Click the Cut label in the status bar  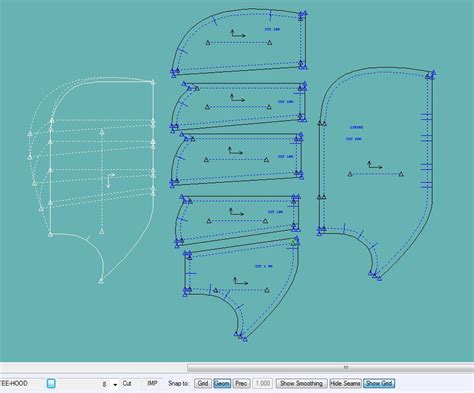pyautogui.click(x=127, y=383)
